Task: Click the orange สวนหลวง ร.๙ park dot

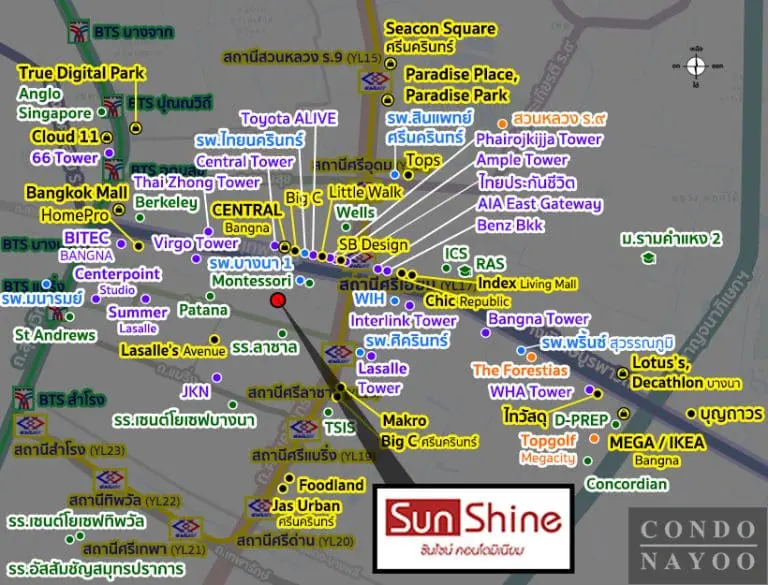Action: pyautogui.click(x=502, y=124)
